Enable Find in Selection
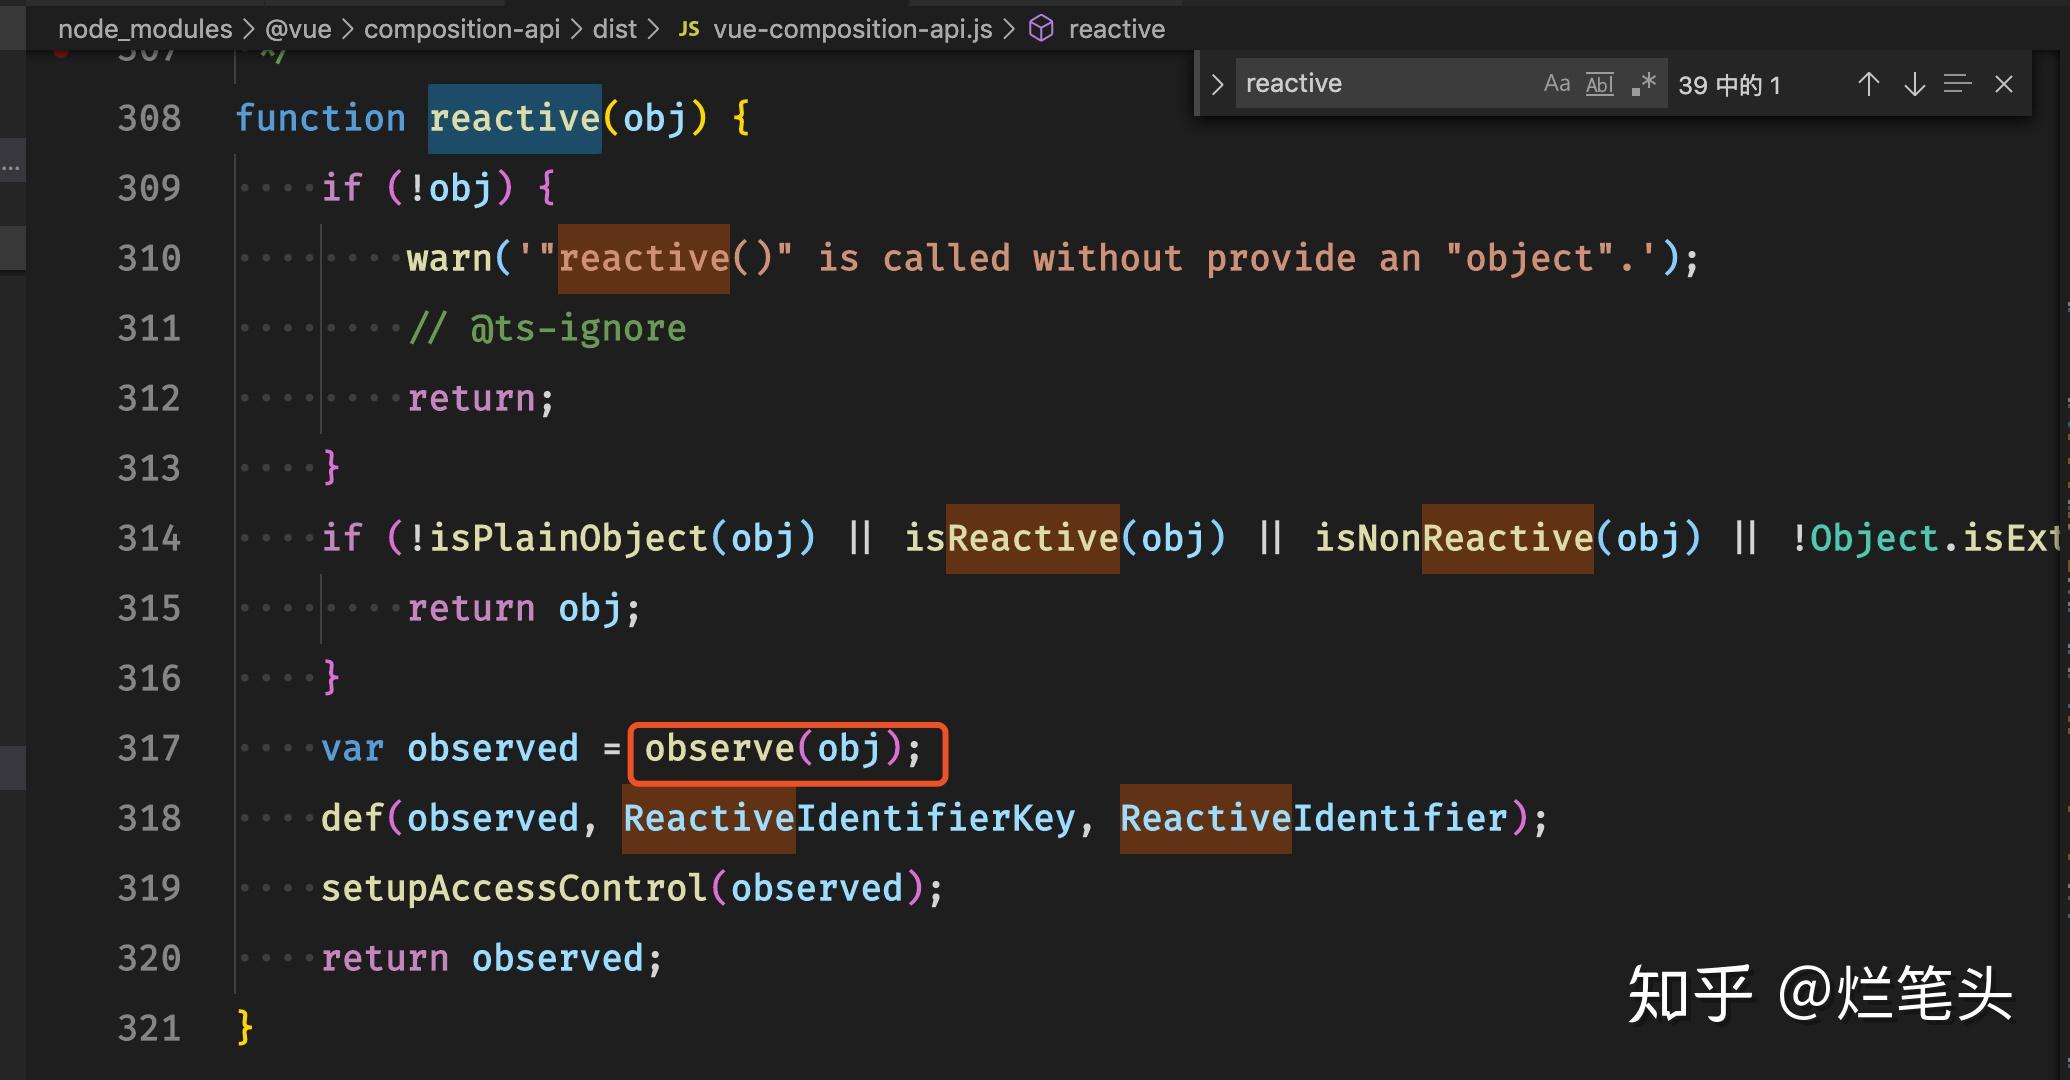This screenshot has width=2070, height=1080. point(1957,84)
